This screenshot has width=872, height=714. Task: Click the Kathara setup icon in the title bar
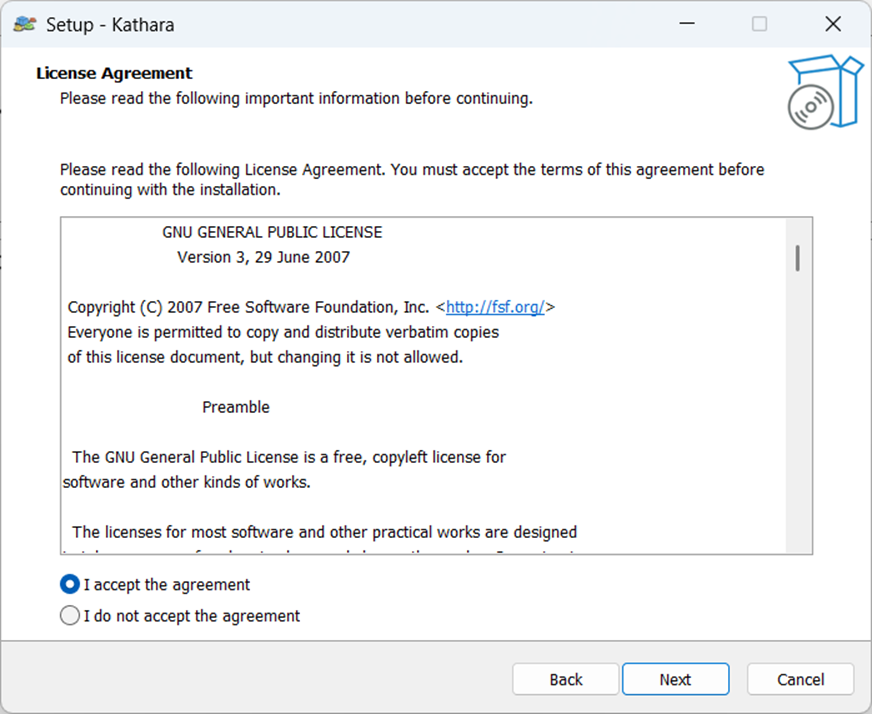point(24,23)
